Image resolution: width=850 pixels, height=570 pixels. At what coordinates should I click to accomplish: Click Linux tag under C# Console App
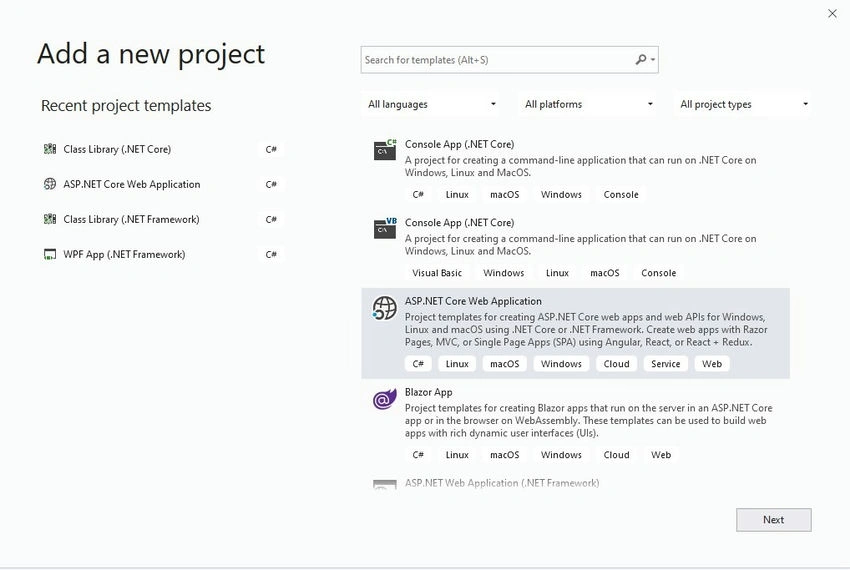point(457,195)
